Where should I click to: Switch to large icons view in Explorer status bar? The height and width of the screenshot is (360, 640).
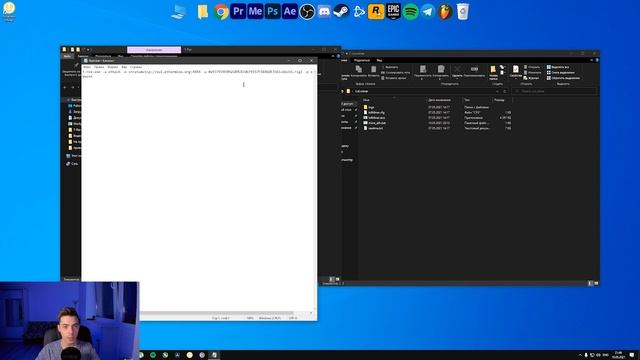tap(596, 283)
